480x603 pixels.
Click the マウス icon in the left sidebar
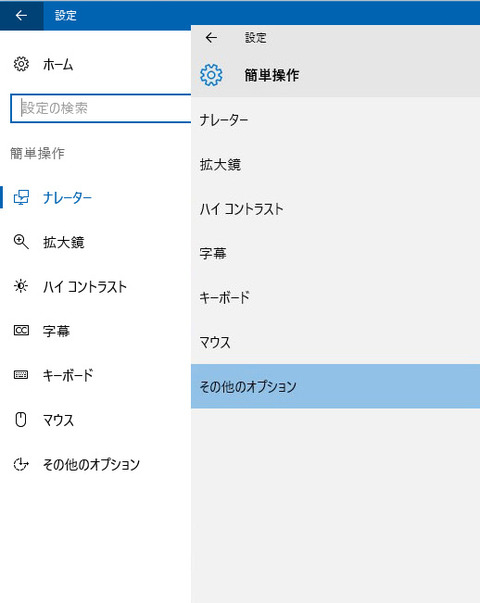tap(21, 419)
